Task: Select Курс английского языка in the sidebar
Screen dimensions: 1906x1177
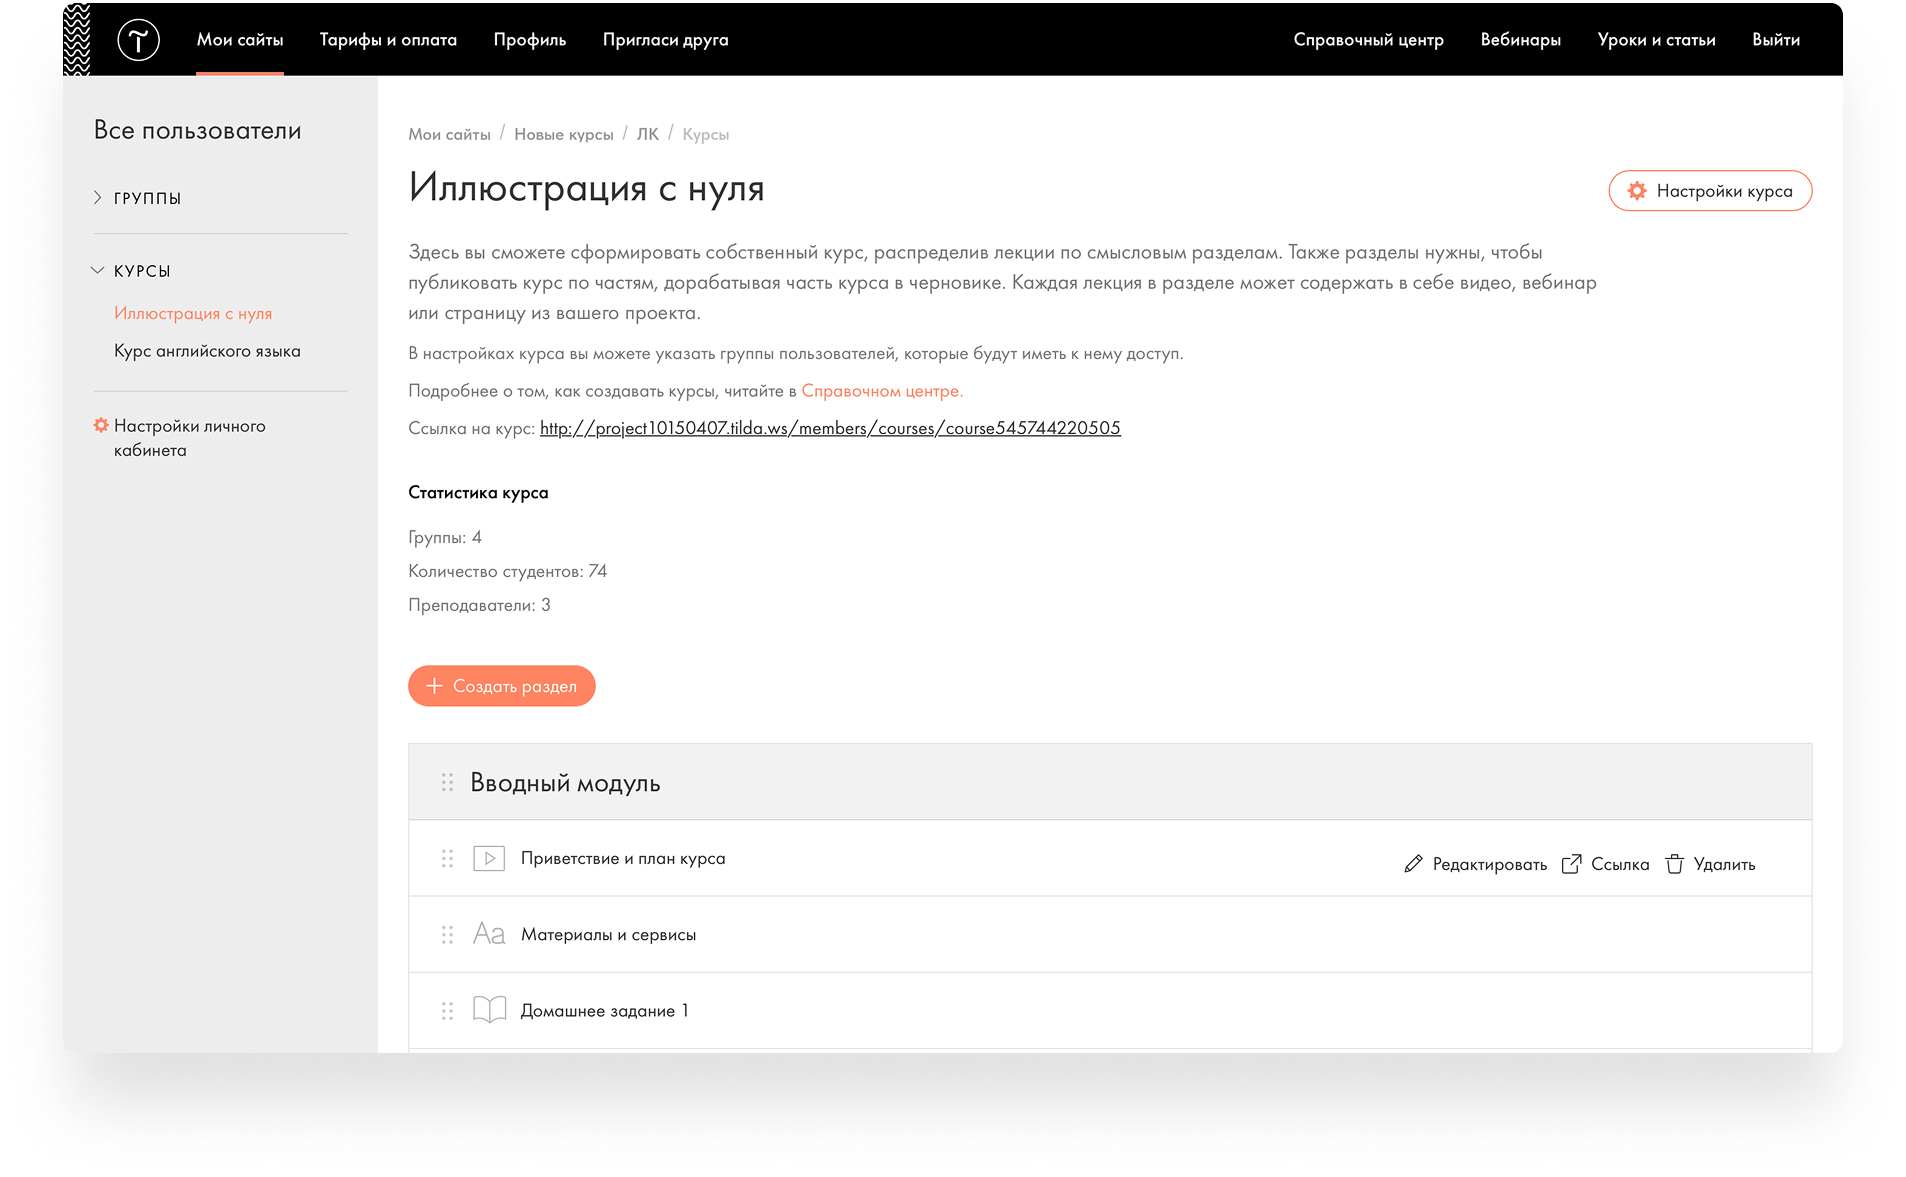Action: [x=207, y=351]
